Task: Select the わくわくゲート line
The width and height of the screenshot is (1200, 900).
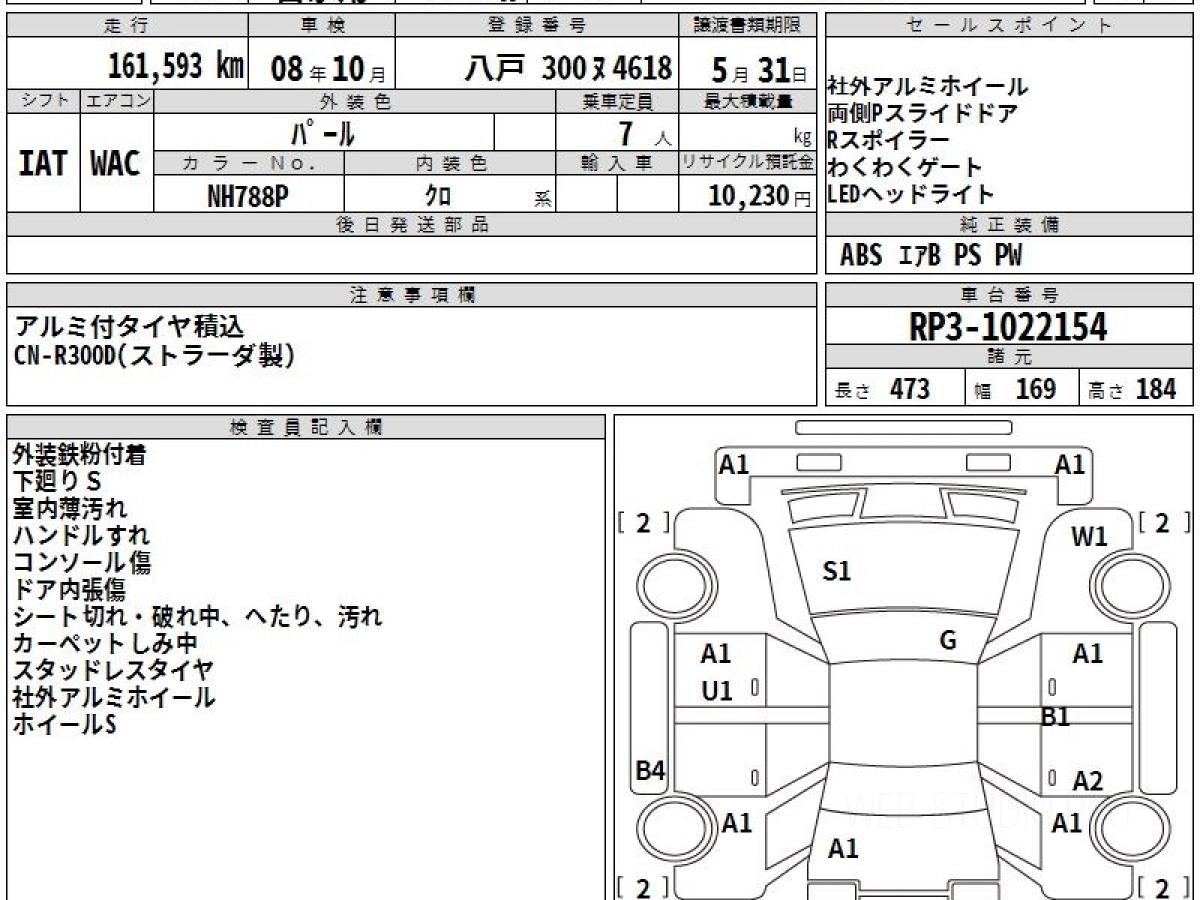Action: tap(905, 167)
